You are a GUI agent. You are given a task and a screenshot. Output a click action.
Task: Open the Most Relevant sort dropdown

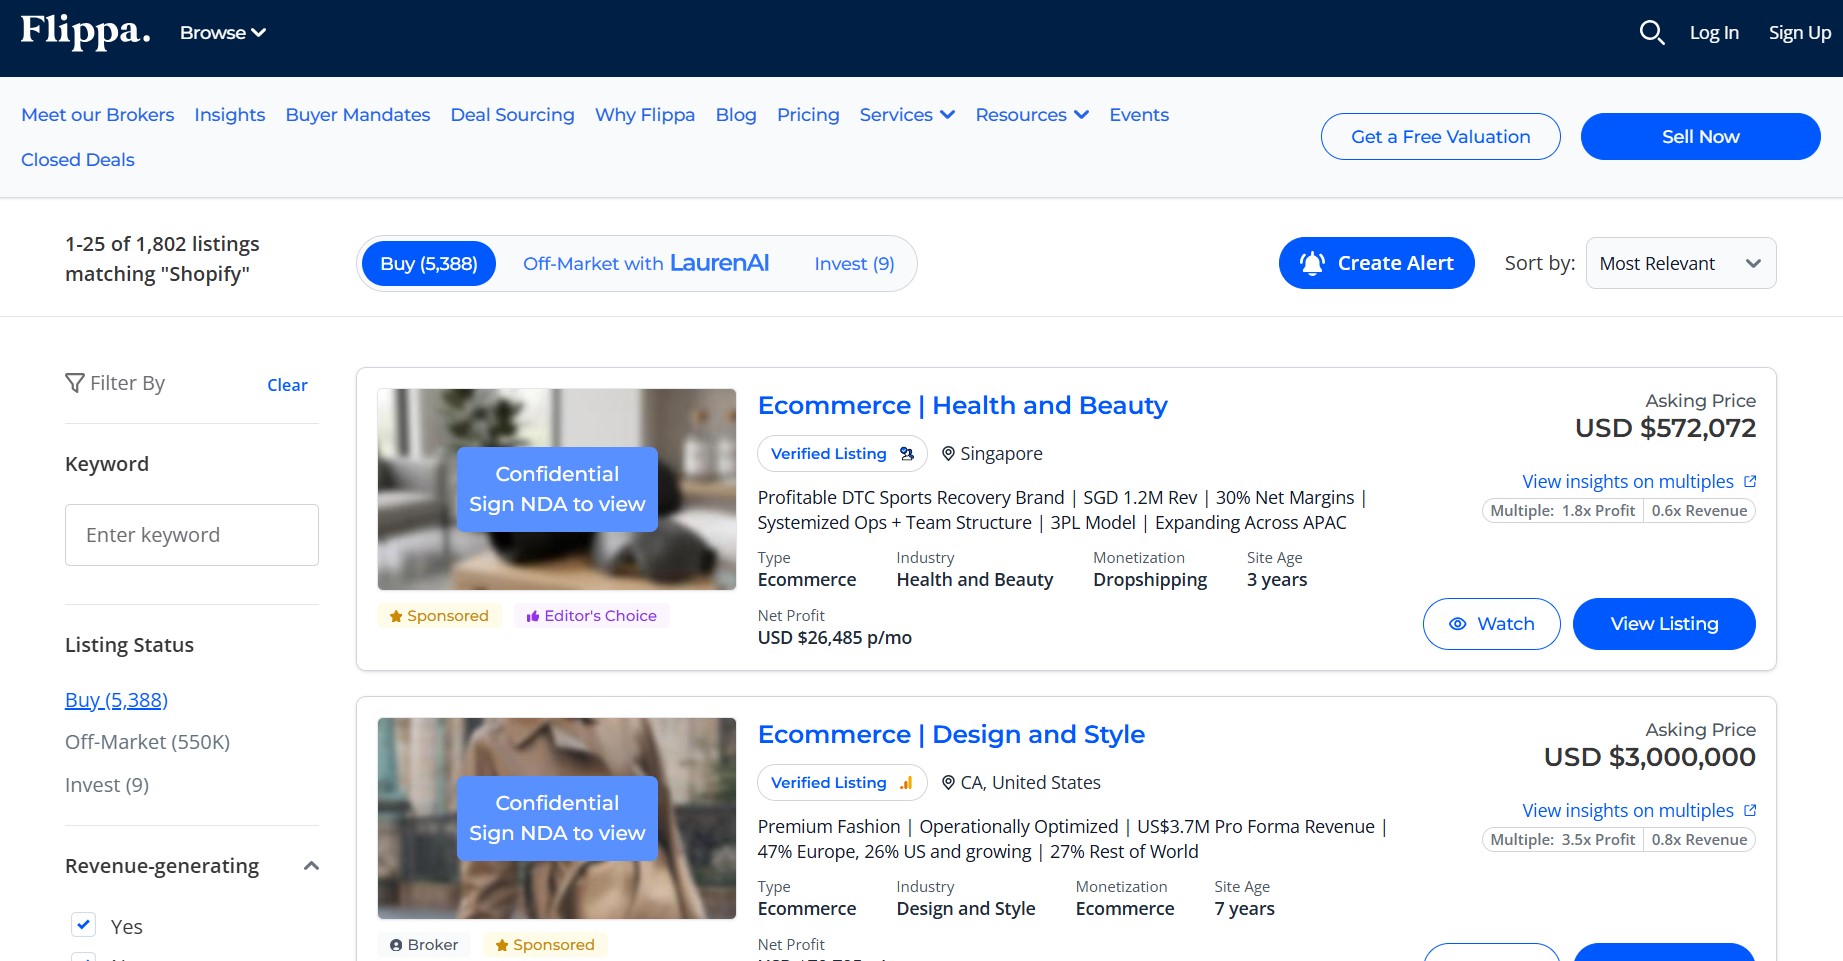pos(1681,263)
